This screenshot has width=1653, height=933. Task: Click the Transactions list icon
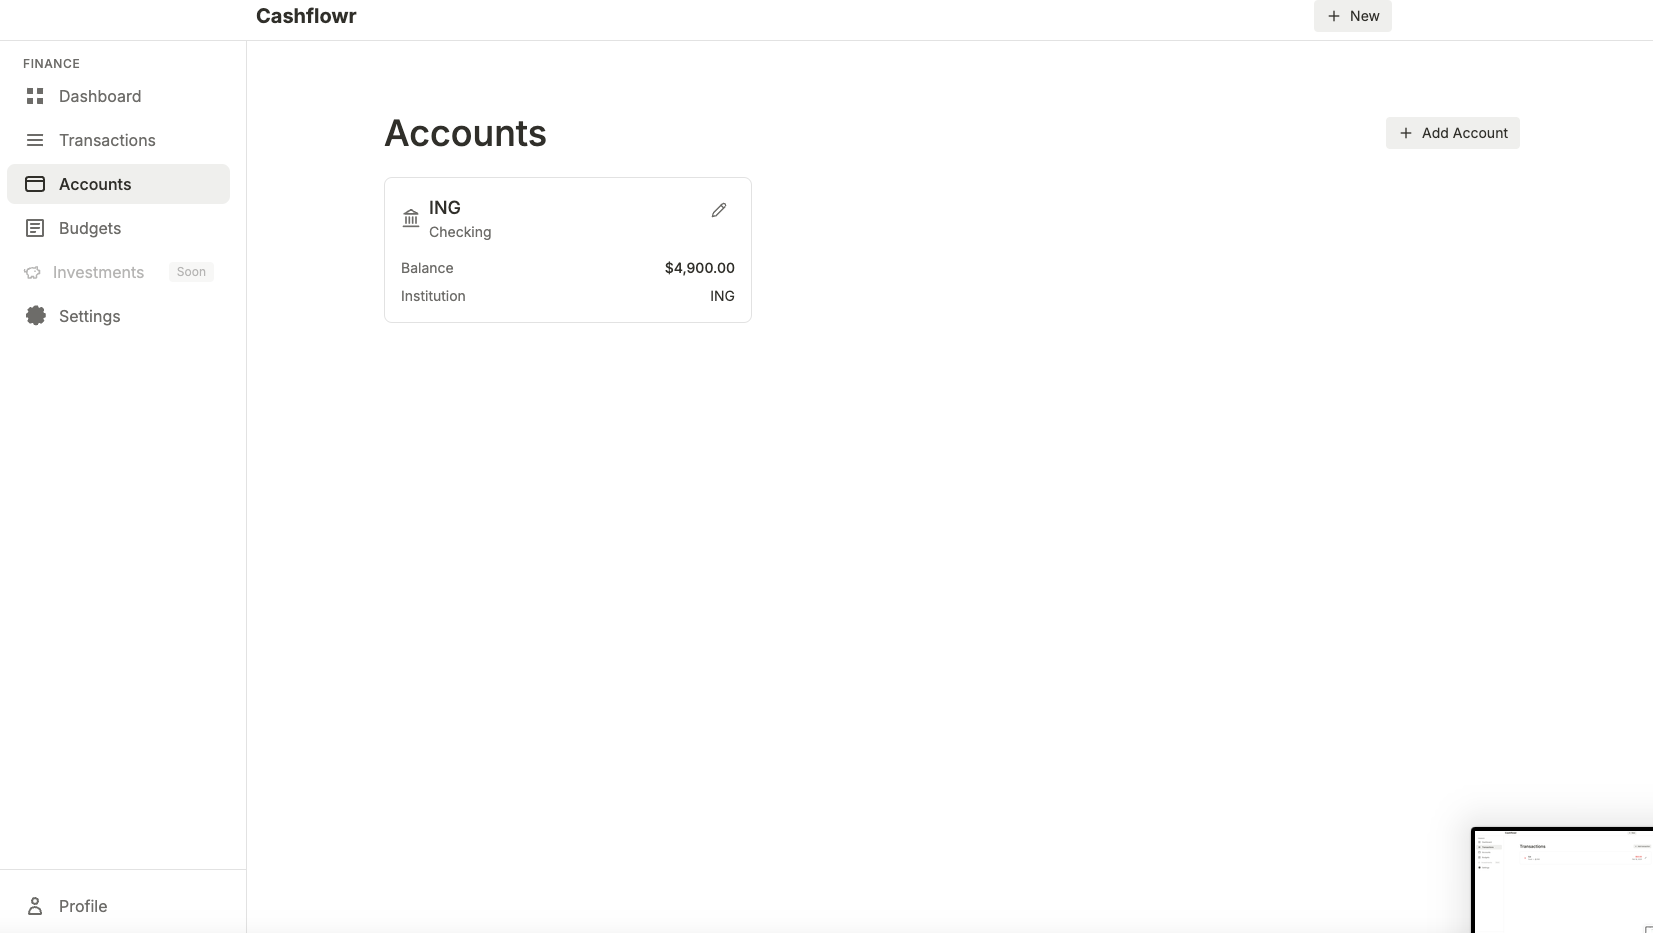(x=35, y=140)
